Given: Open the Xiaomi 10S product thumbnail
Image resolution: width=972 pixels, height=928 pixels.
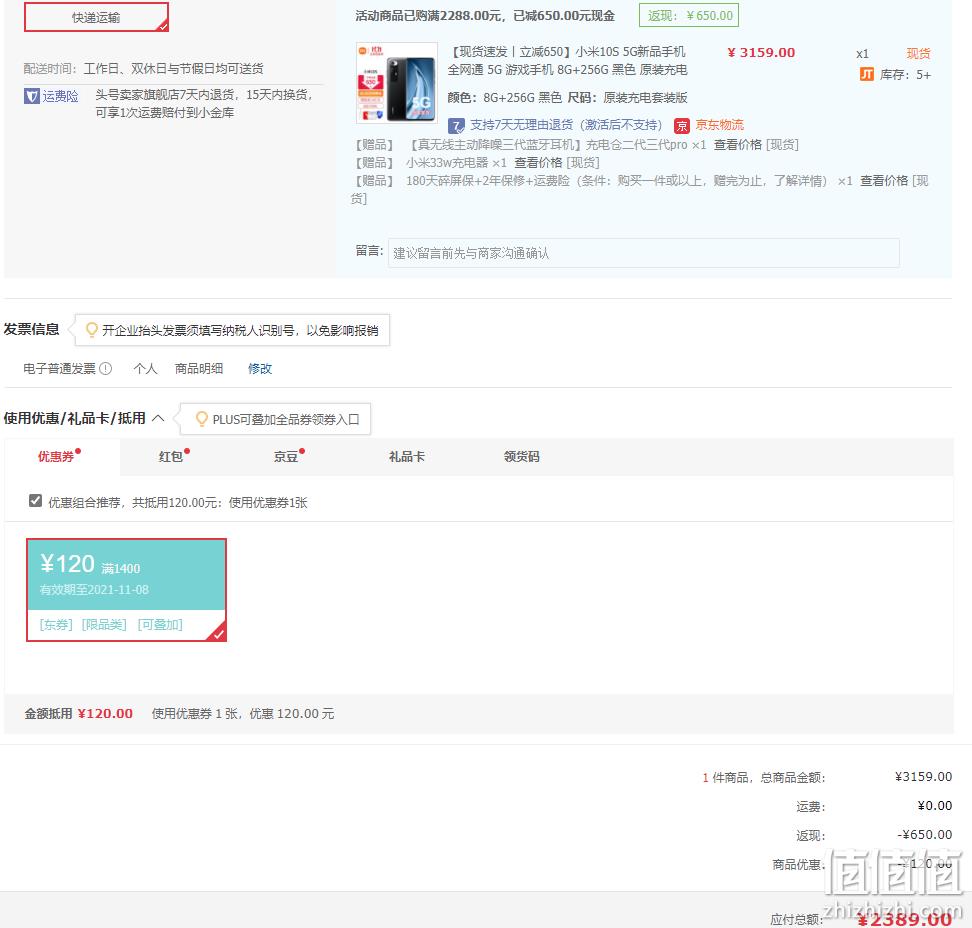Looking at the screenshot, I should pyautogui.click(x=397, y=82).
